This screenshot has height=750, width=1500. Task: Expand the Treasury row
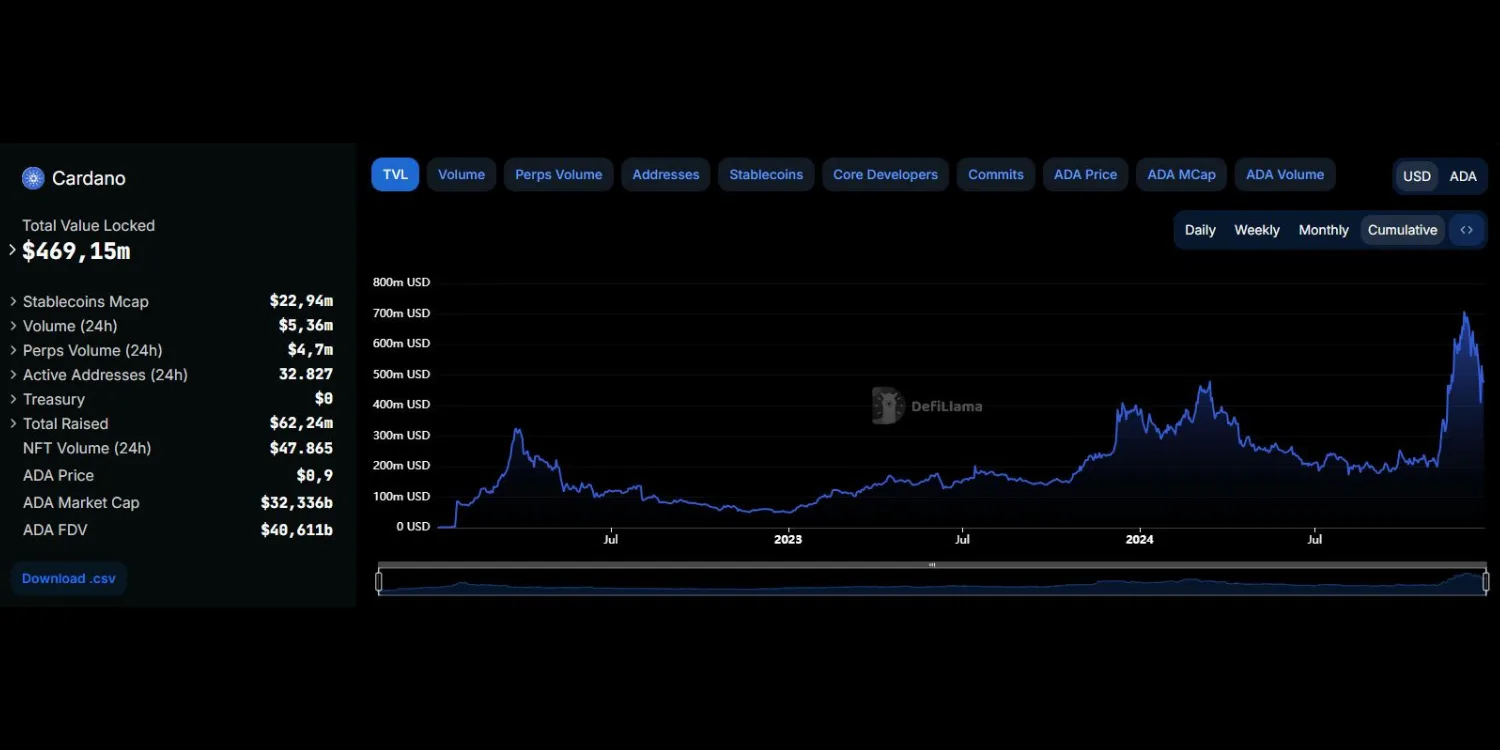(14, 399)
